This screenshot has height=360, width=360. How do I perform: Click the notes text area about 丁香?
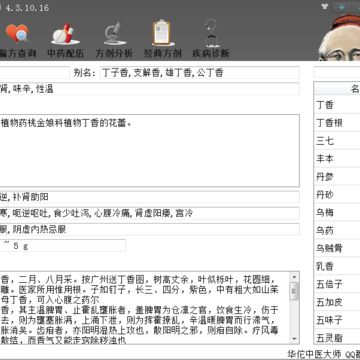[x=145, y=308]
